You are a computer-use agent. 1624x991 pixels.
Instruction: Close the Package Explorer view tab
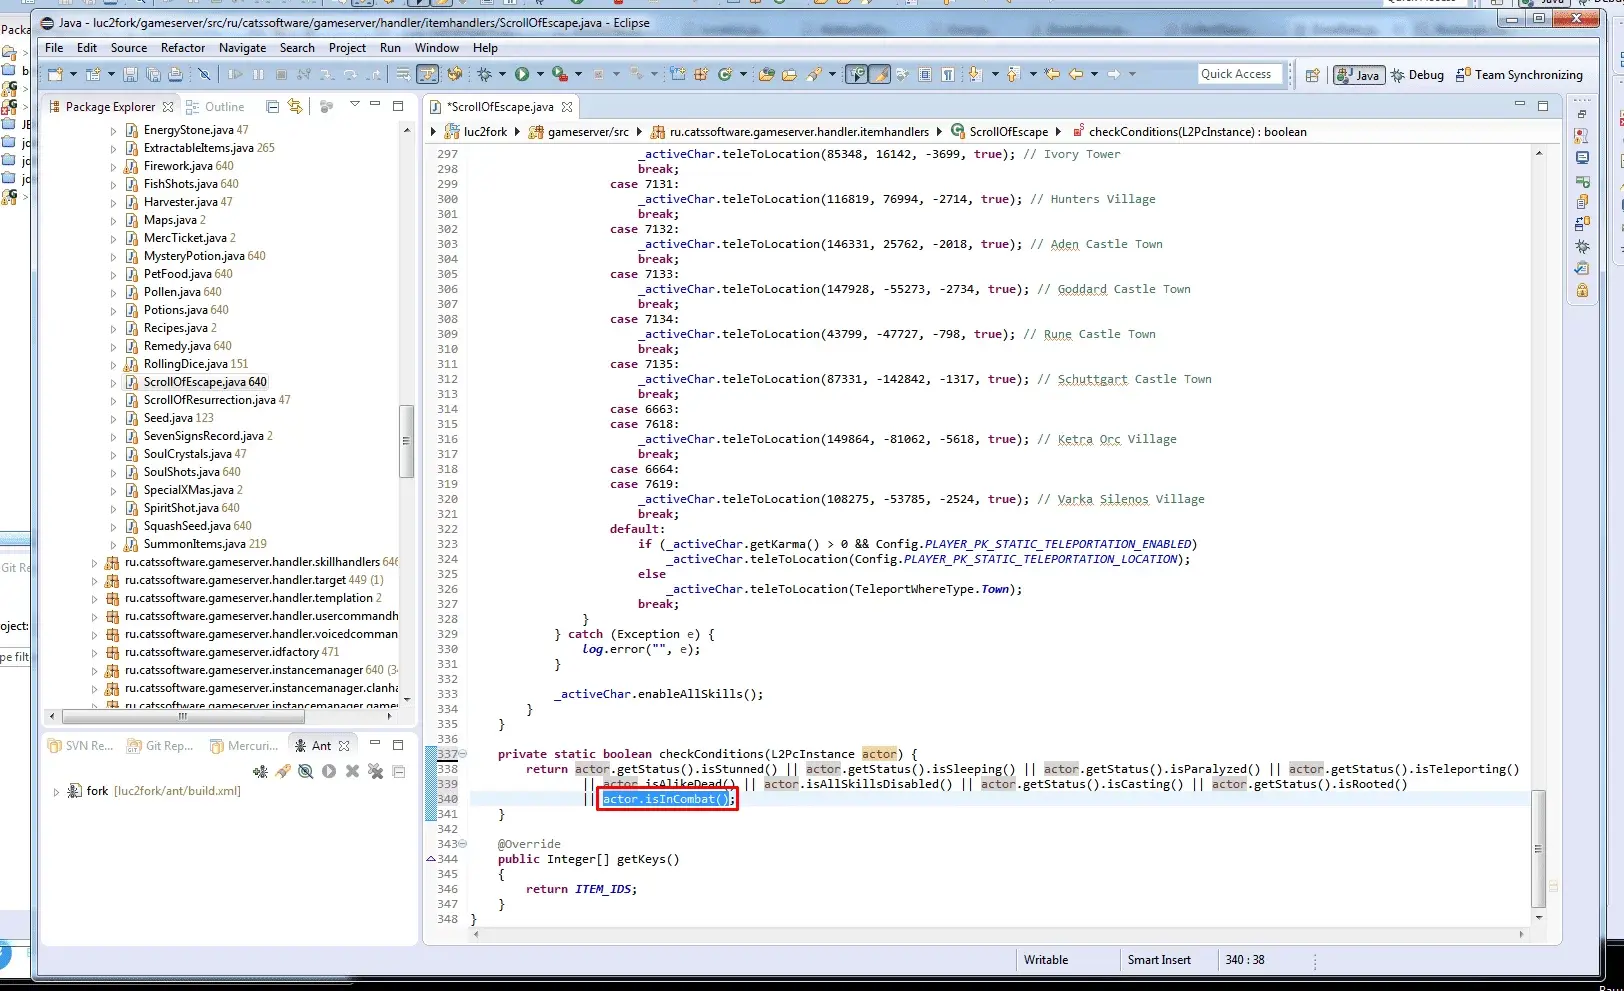pos(168,107)
